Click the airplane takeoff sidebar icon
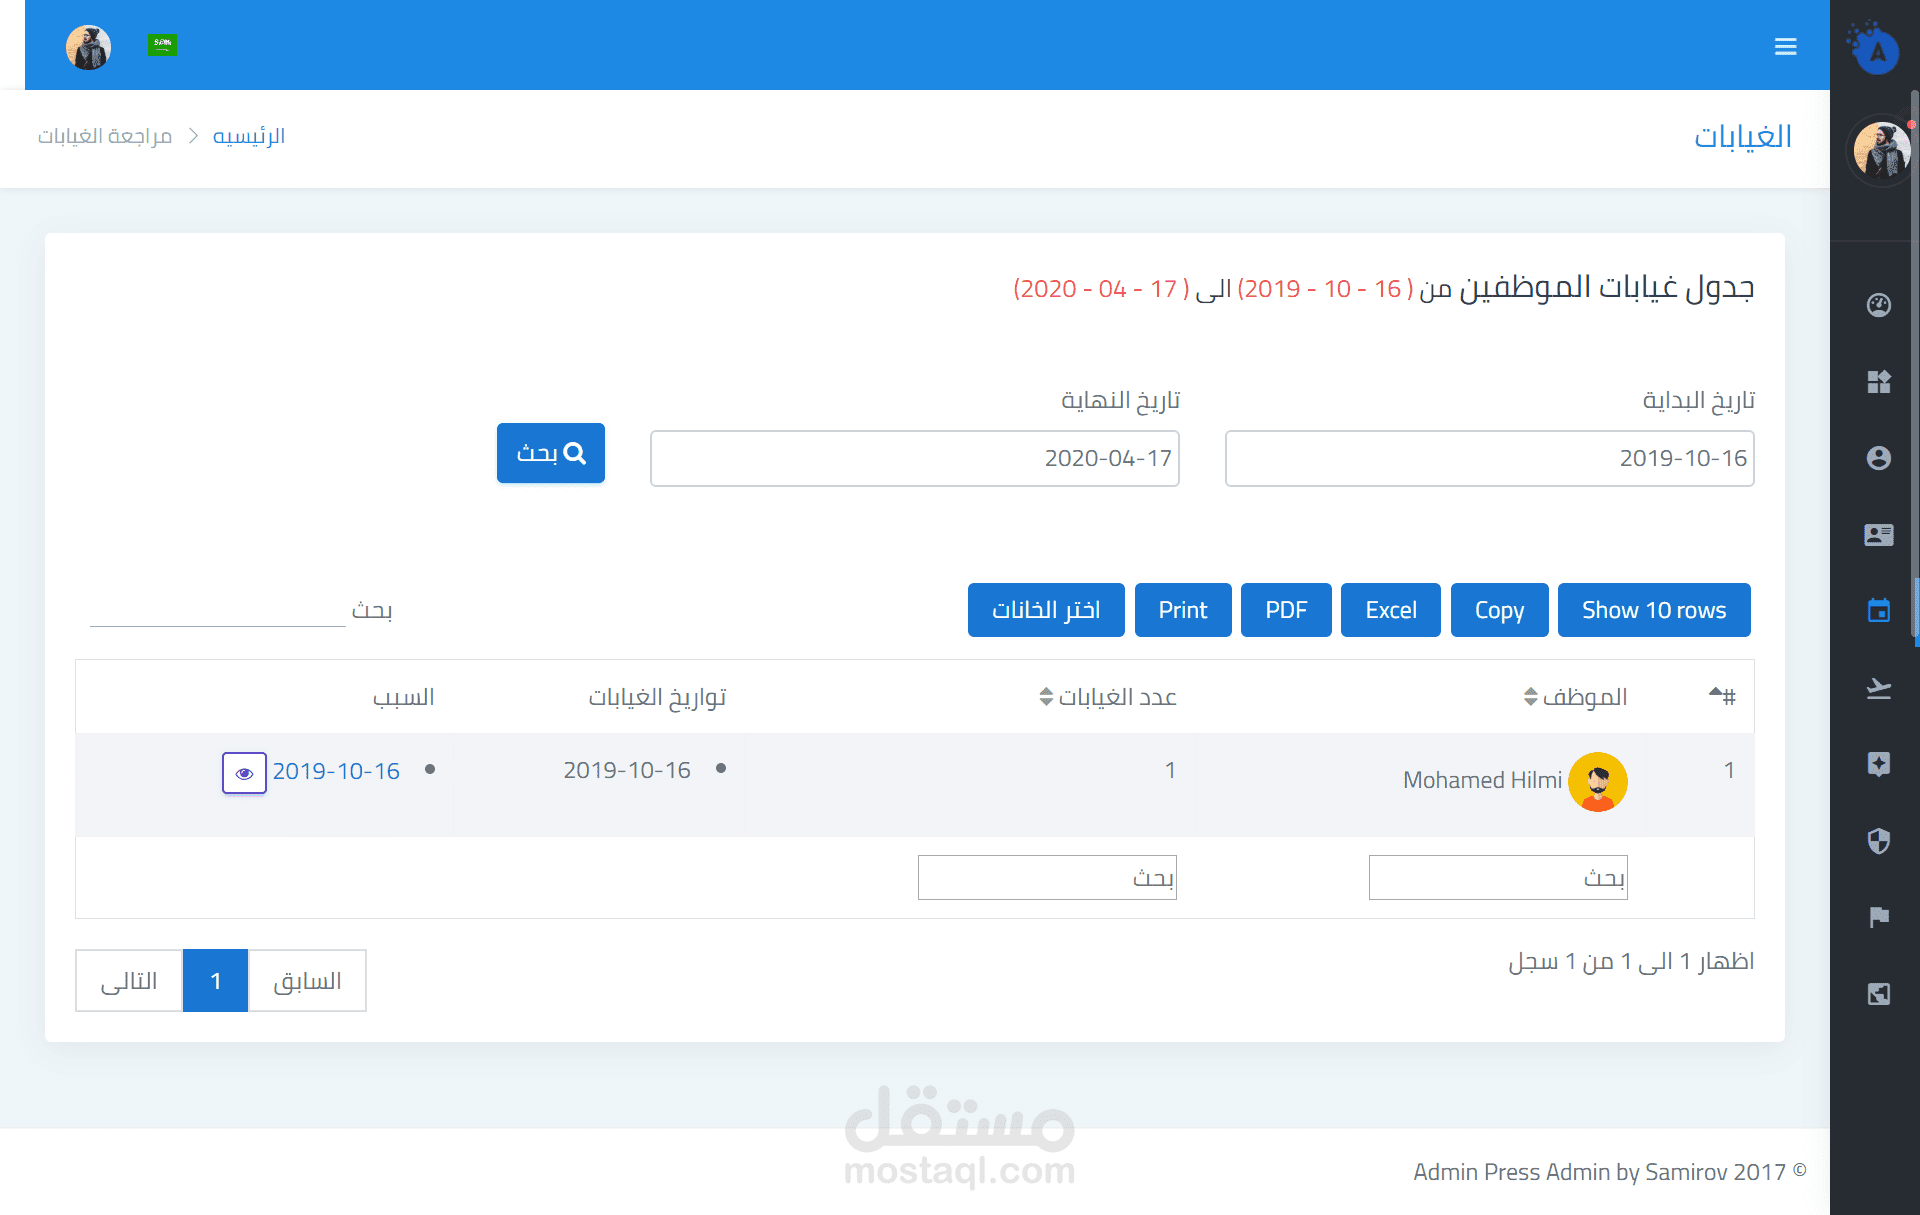Screen dimensions: 1920x1215 coord(1878,688)
